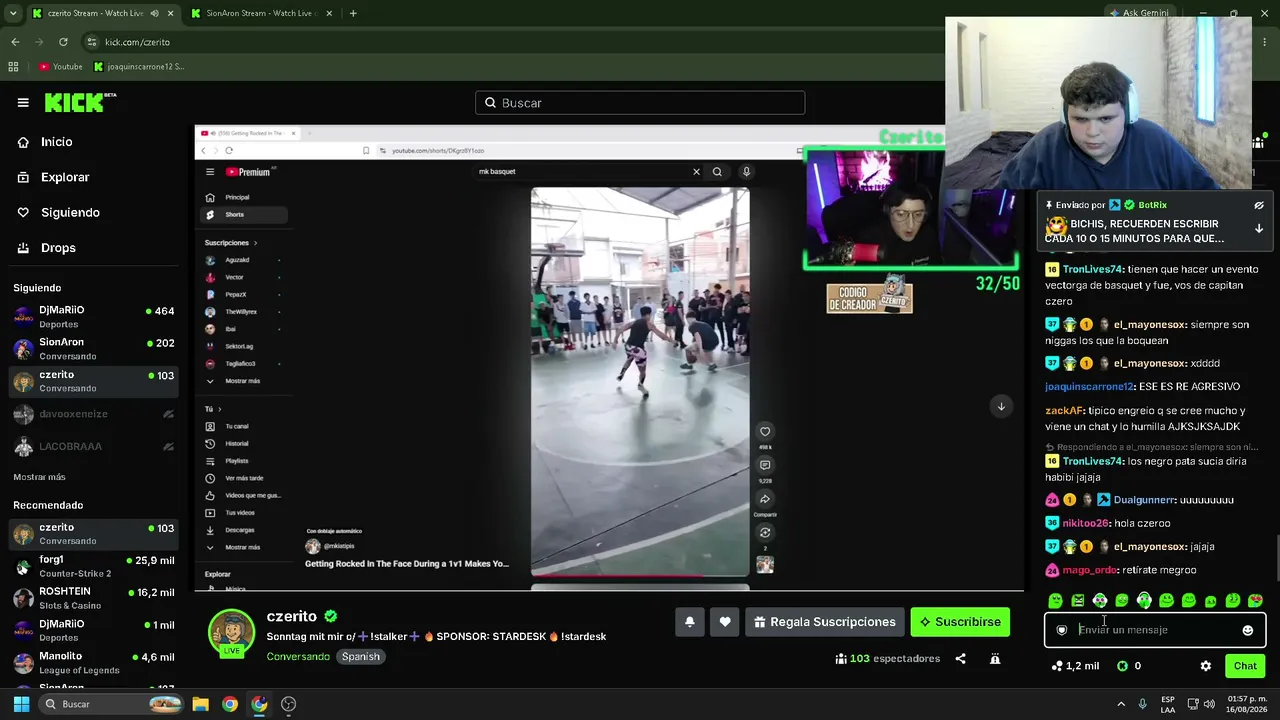Click mago_ordo username in chat
This screenshot has height=720, width=1280.
(x=1089, y=570)
